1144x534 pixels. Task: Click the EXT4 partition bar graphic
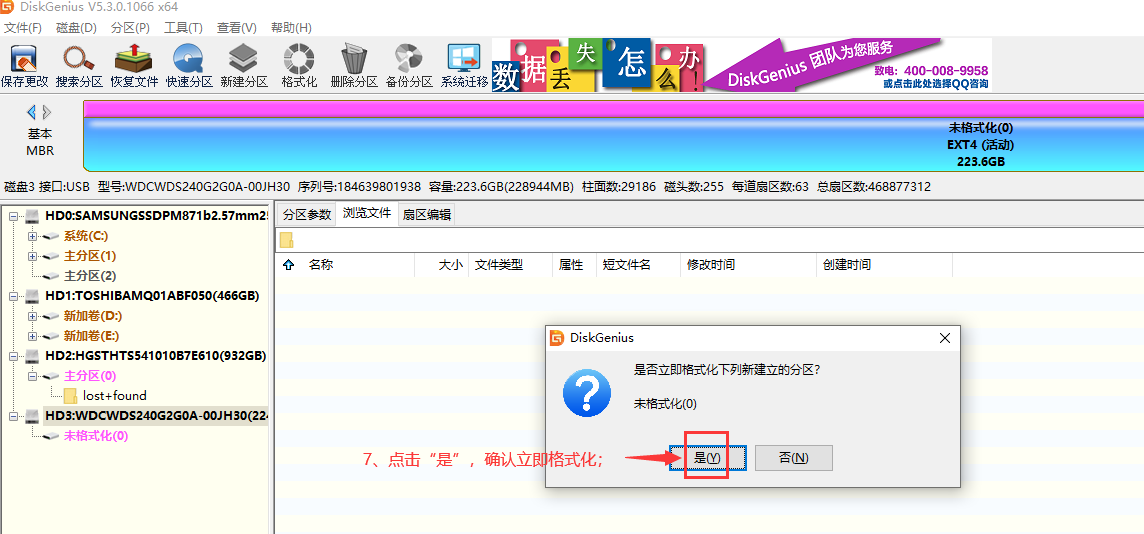(x=614, y=144)
